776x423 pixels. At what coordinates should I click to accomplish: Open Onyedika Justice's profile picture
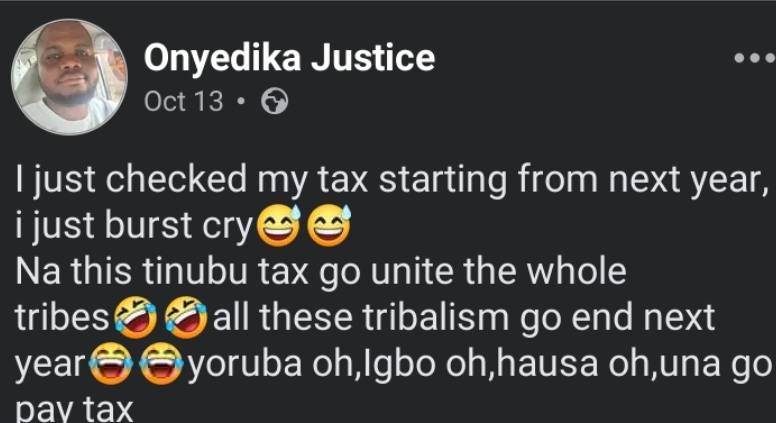coord(68,77)
